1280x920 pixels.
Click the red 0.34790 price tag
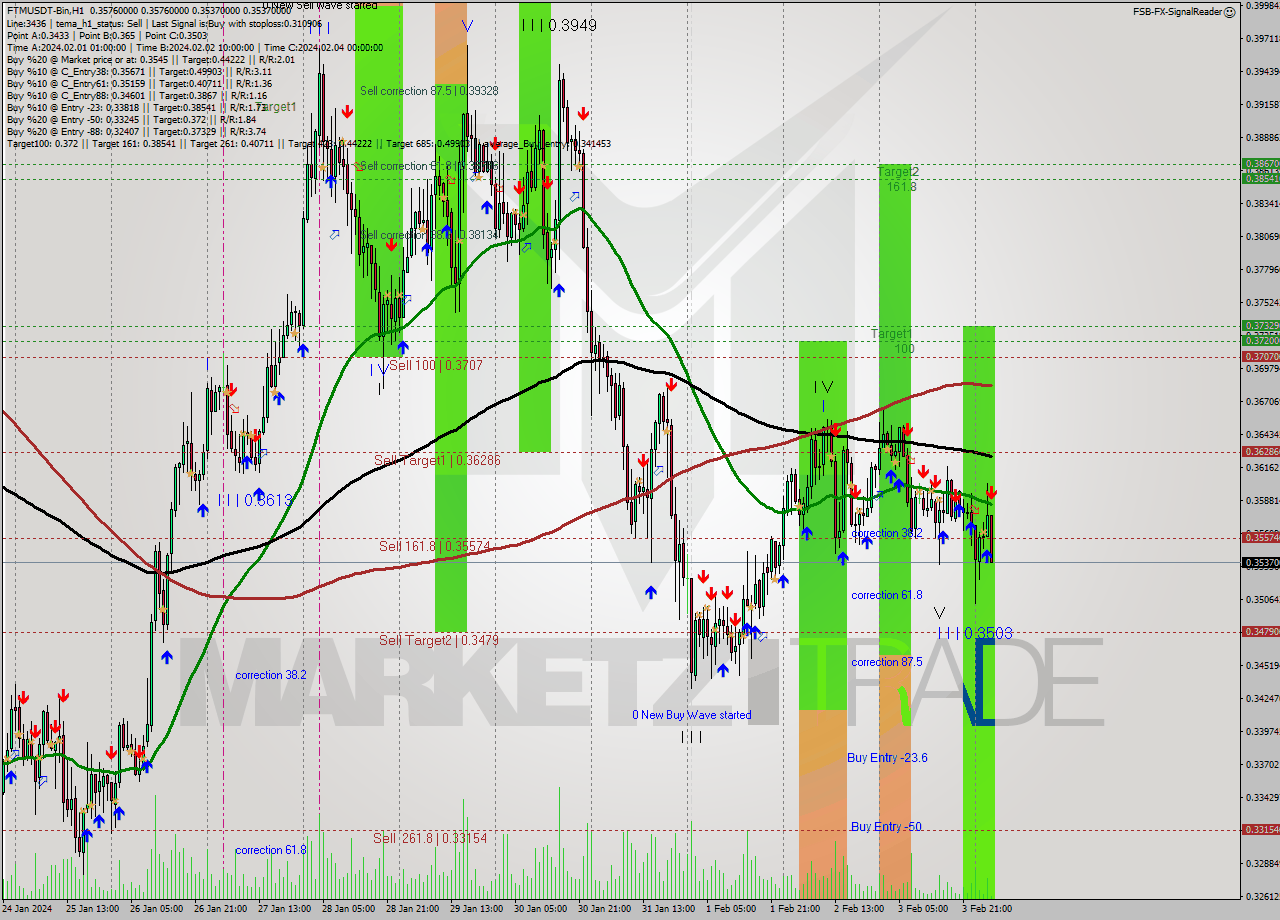pos(1260,631)
